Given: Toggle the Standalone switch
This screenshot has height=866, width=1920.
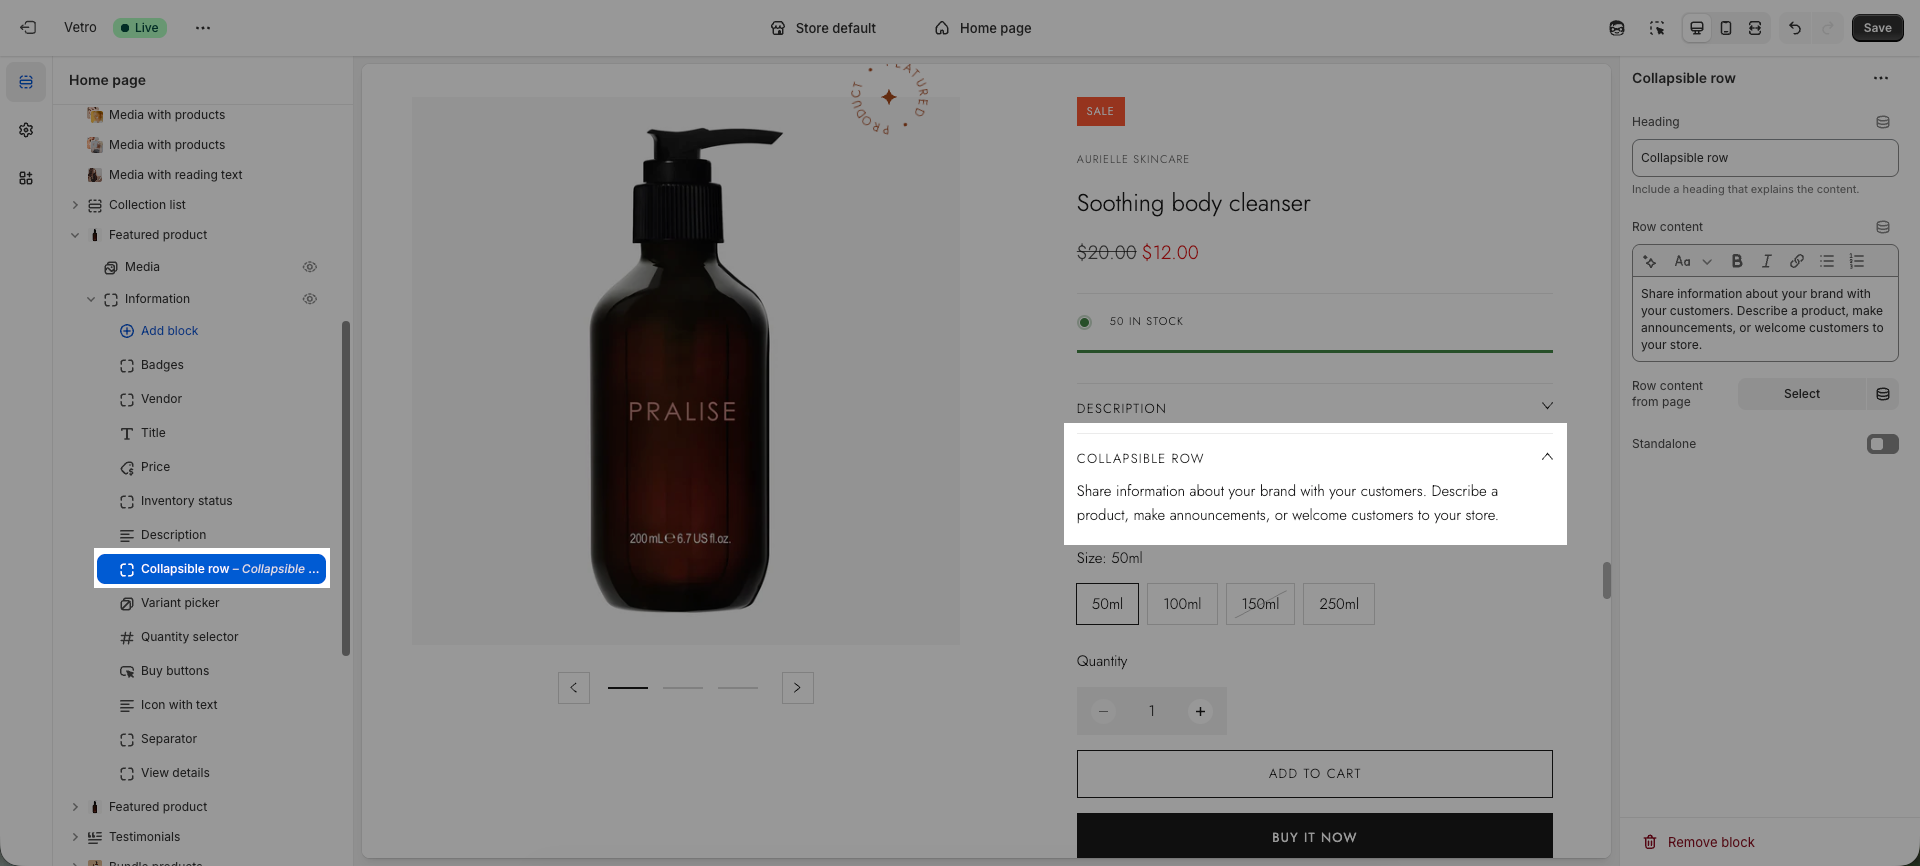Looking at the screenshot, I should (1882, 444).
